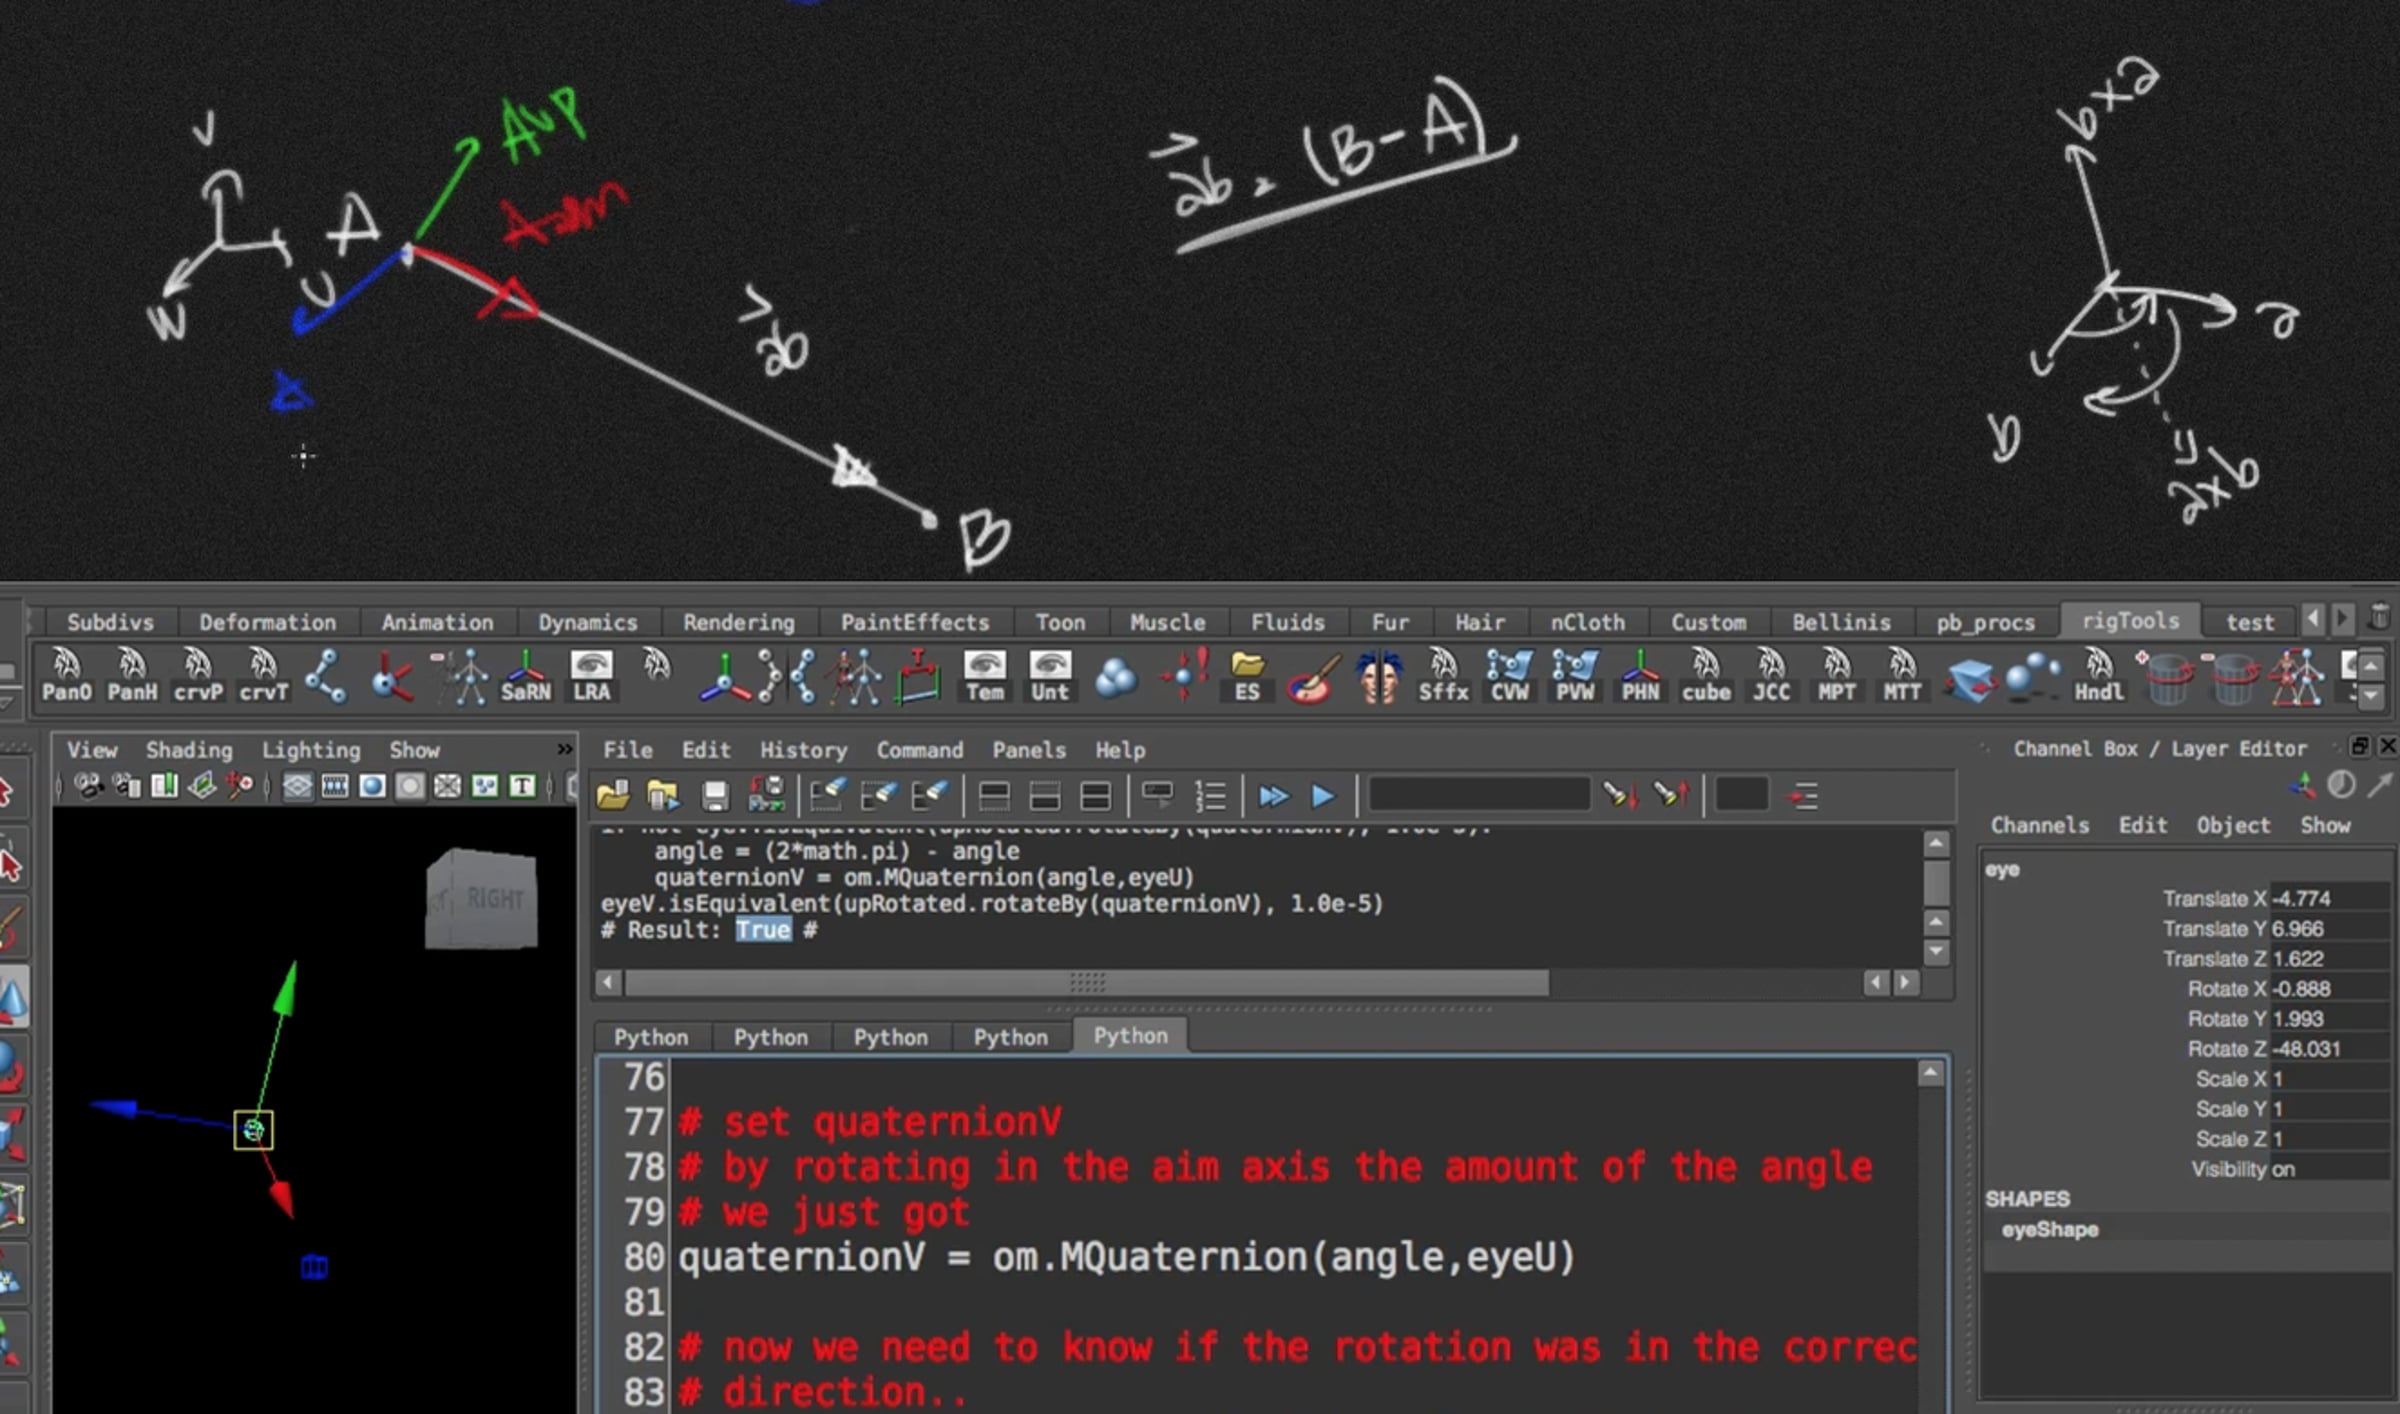This screenshot has width=2400, height=1414.
Task: Open the rigTools shelf tab
Action: click(x=2130, y=621)
